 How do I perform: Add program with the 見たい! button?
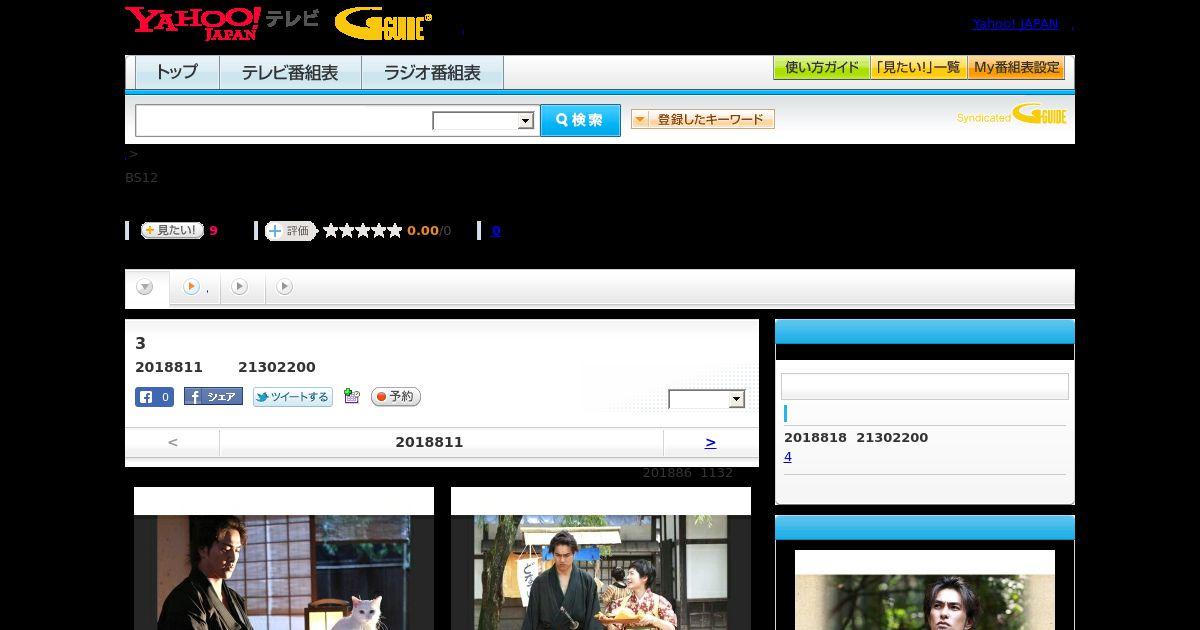[172, 230]
